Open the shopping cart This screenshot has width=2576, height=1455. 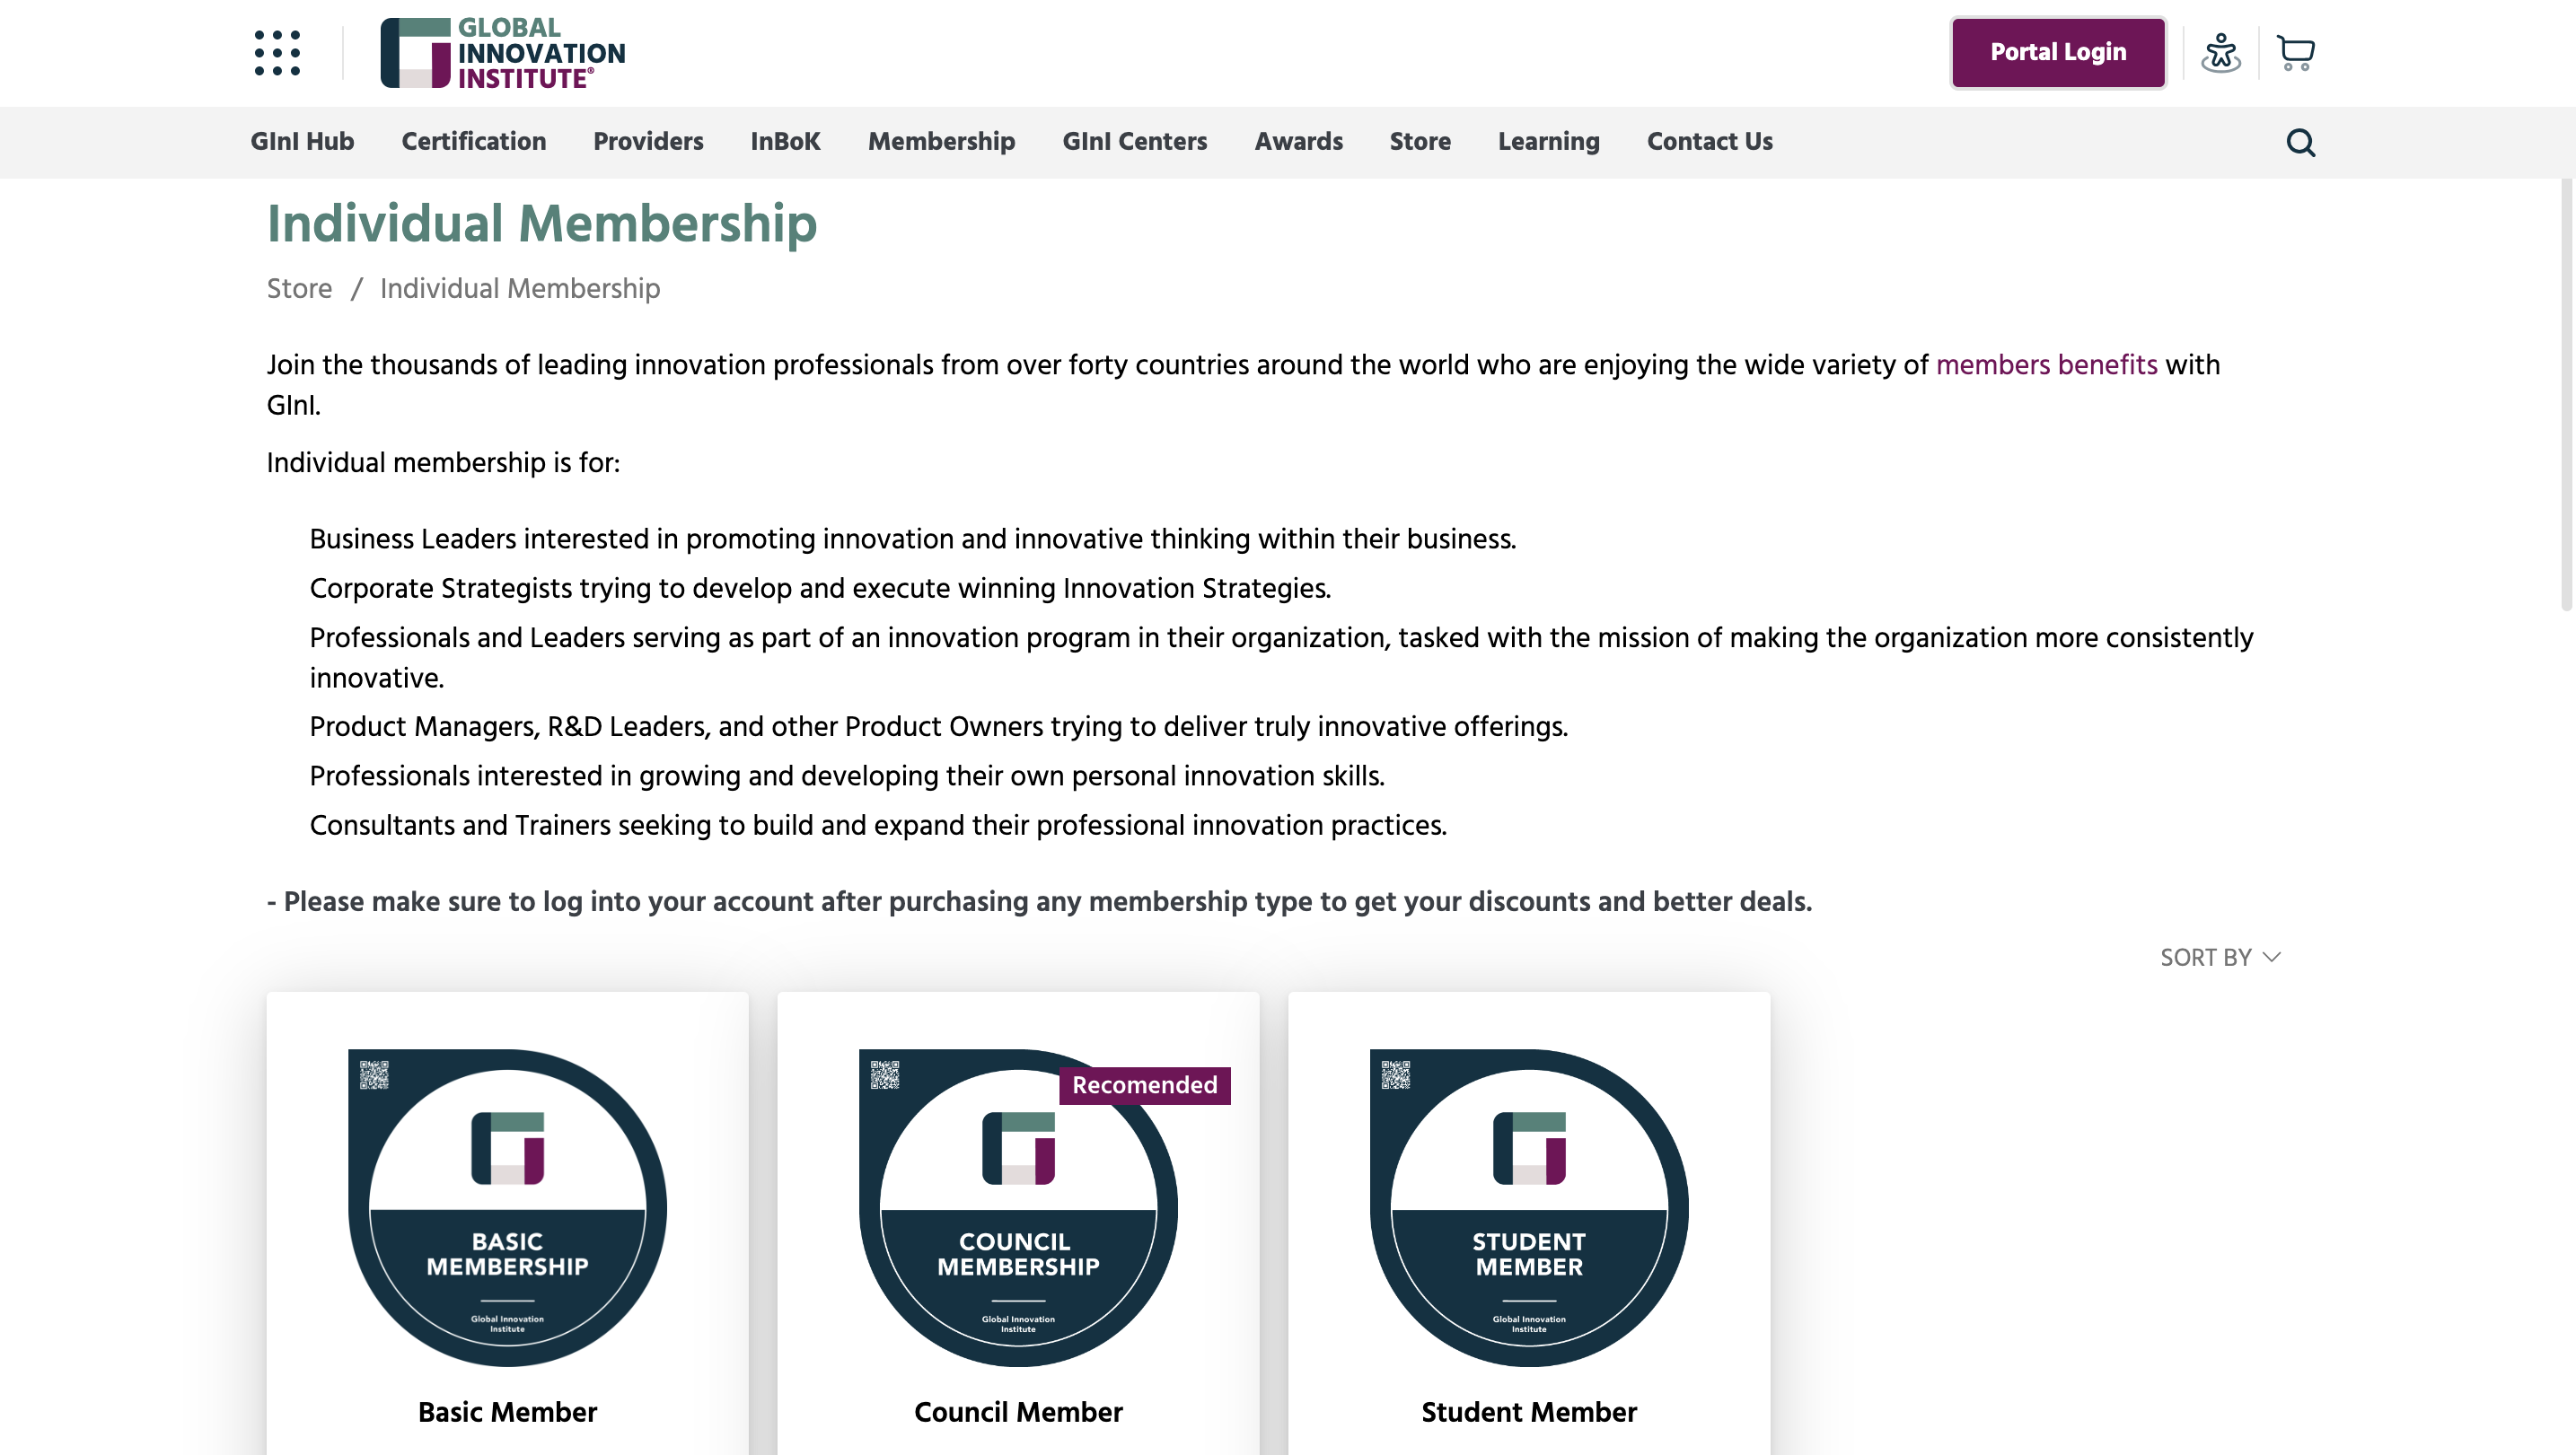point(2295,53)
